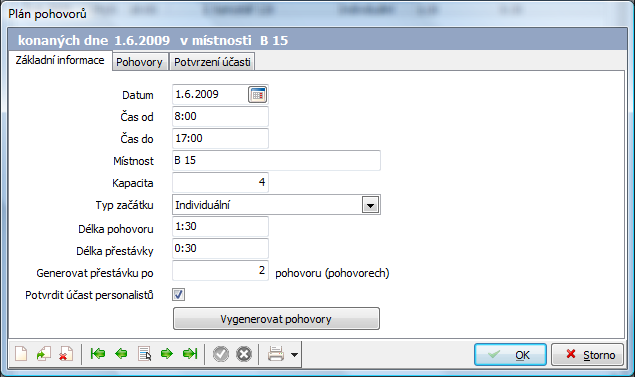Expand the Typ začátku dropdown

(x=370, y=205)
